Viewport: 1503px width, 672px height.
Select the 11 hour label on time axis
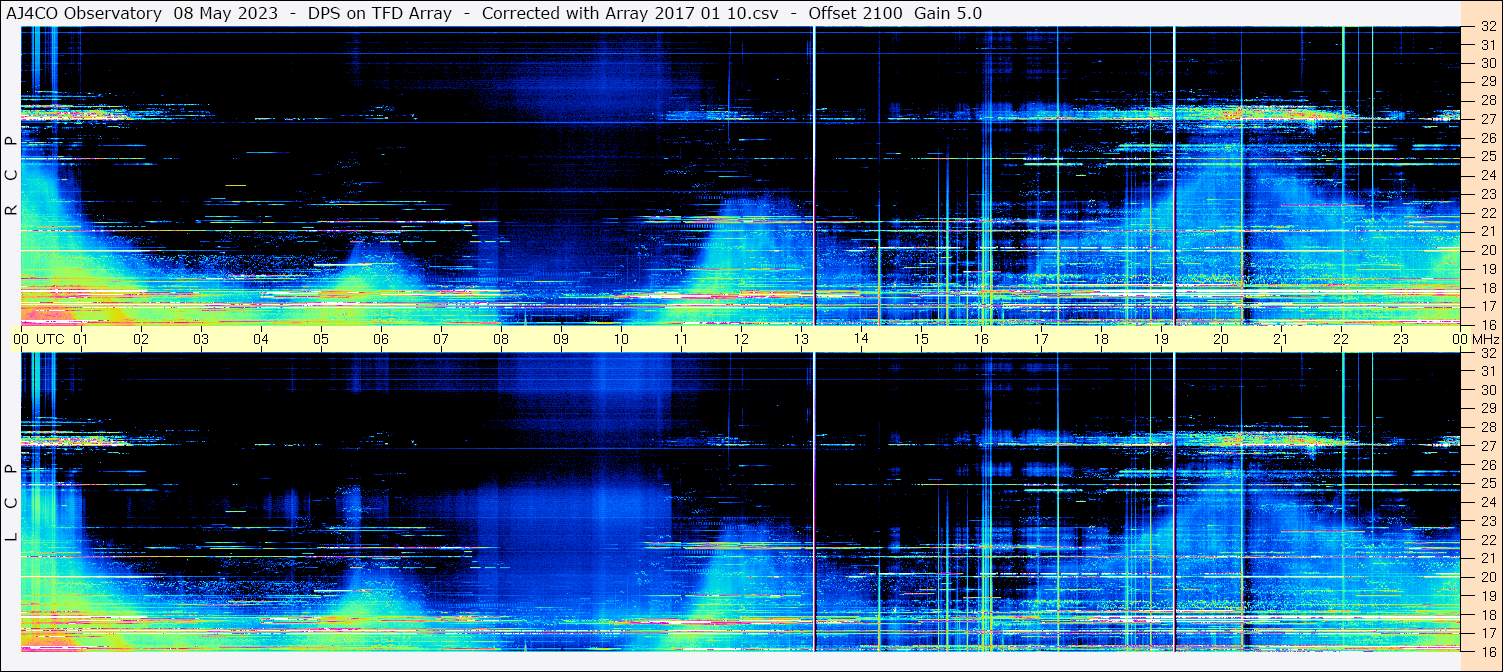681,339
